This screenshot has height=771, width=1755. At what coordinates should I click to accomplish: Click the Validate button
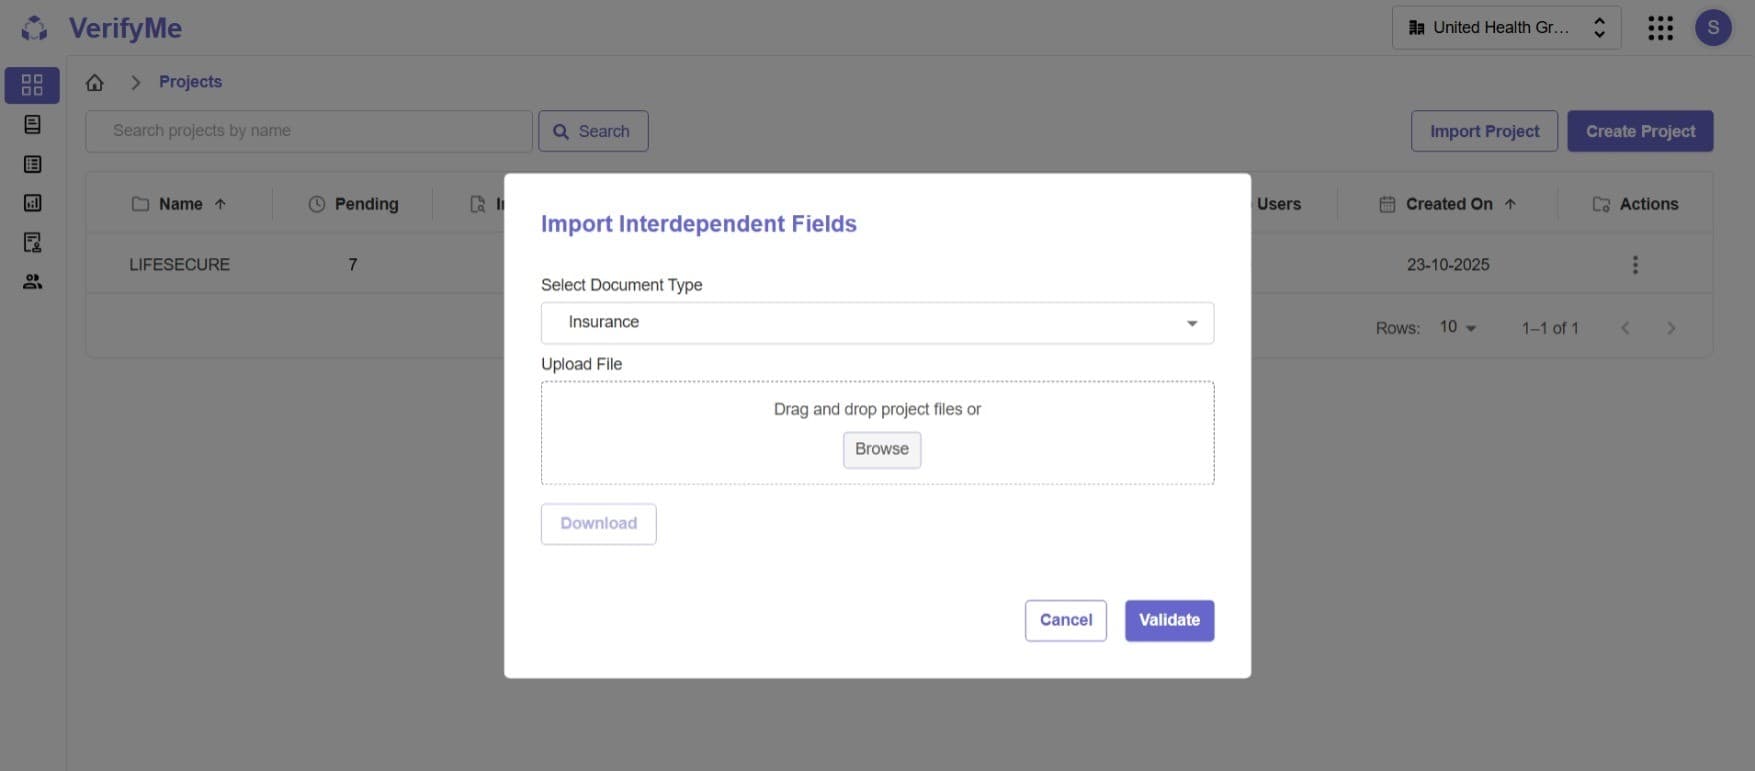(x=1169, y=620)
